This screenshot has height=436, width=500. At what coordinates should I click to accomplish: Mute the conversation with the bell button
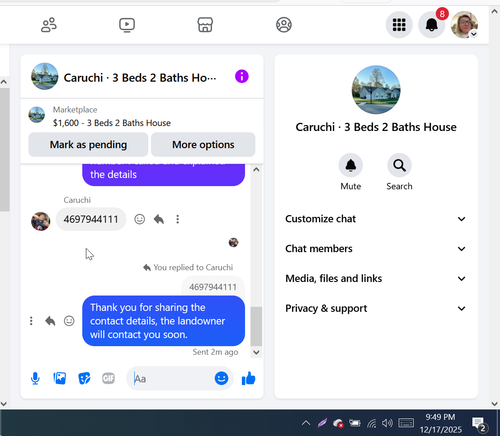coord(351,165)
